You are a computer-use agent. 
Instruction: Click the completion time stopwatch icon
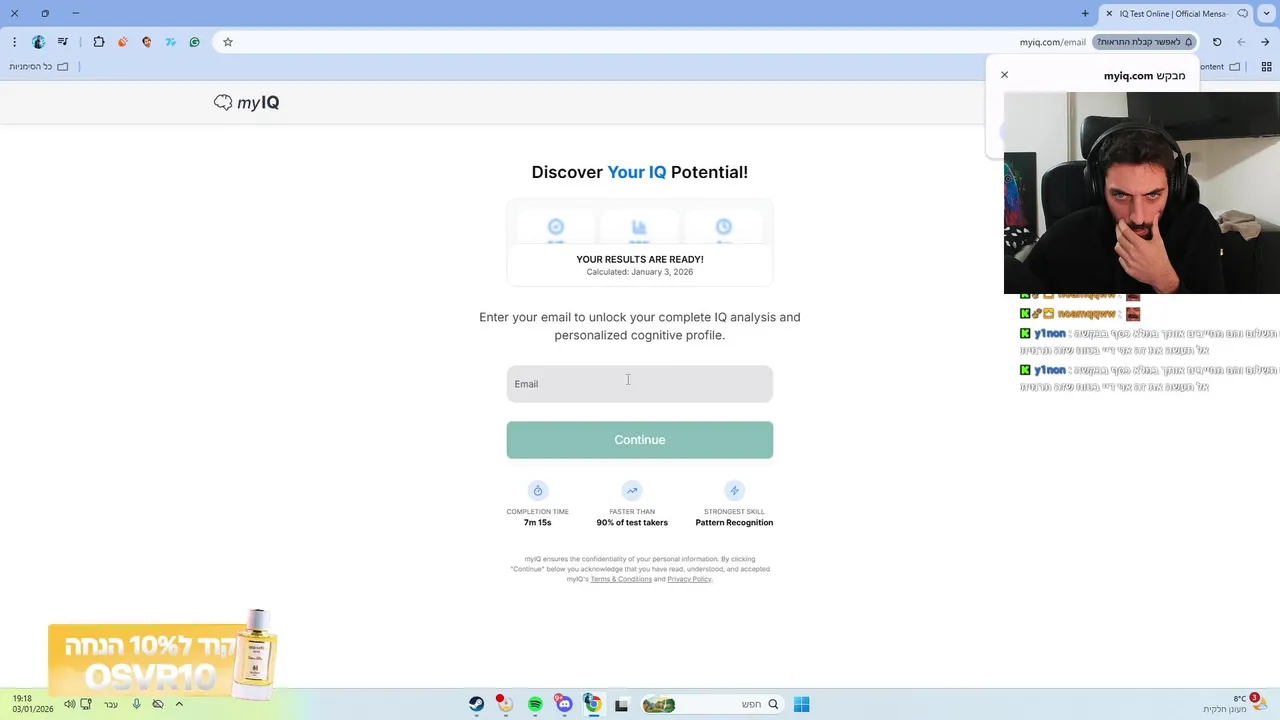click(x=538, y=491)
